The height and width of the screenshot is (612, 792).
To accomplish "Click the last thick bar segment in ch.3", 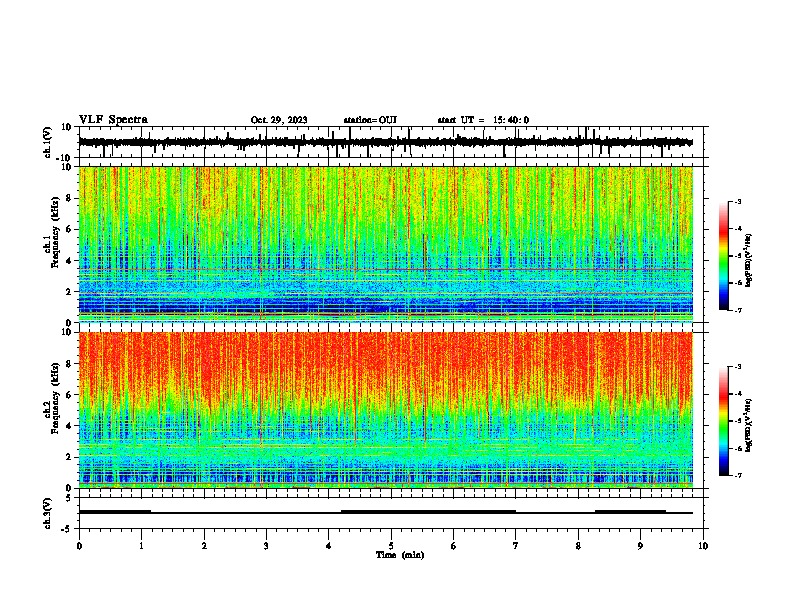I will [x=630, y=512].
